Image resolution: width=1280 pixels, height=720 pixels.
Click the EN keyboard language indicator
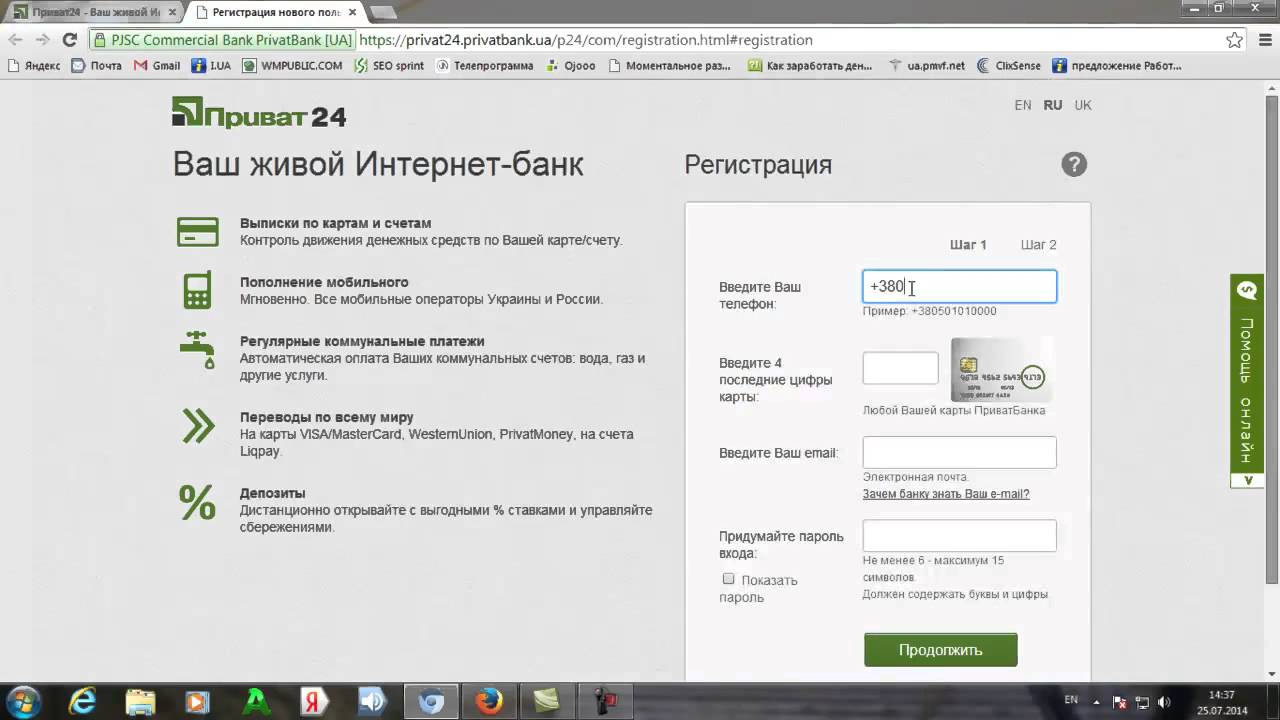[x=1071, y=700]
